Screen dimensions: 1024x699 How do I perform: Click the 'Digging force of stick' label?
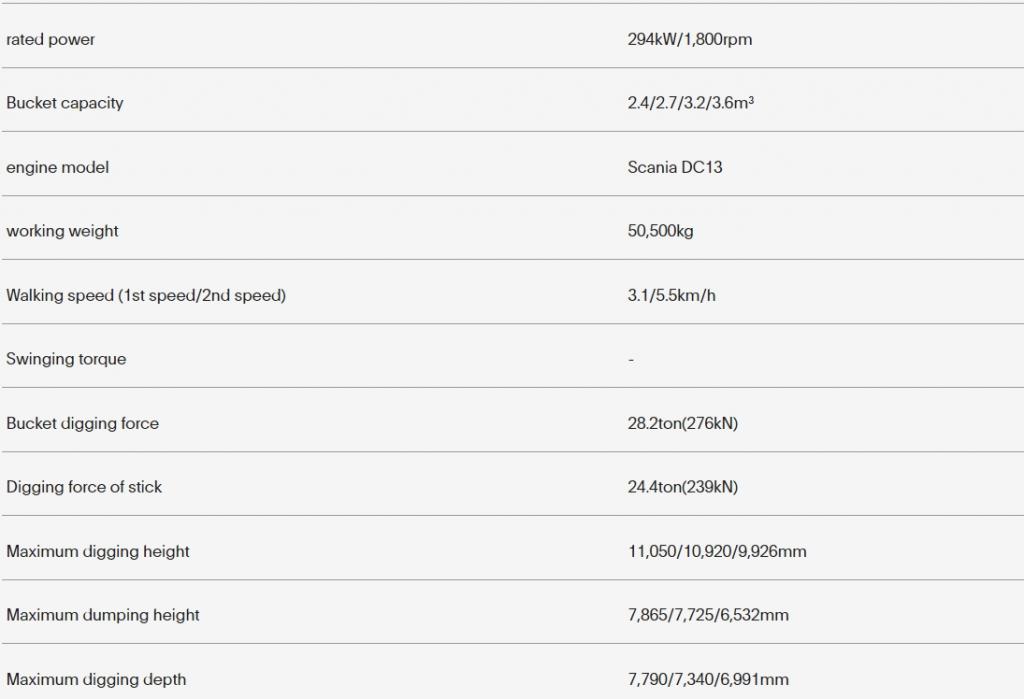click(84, 487)
